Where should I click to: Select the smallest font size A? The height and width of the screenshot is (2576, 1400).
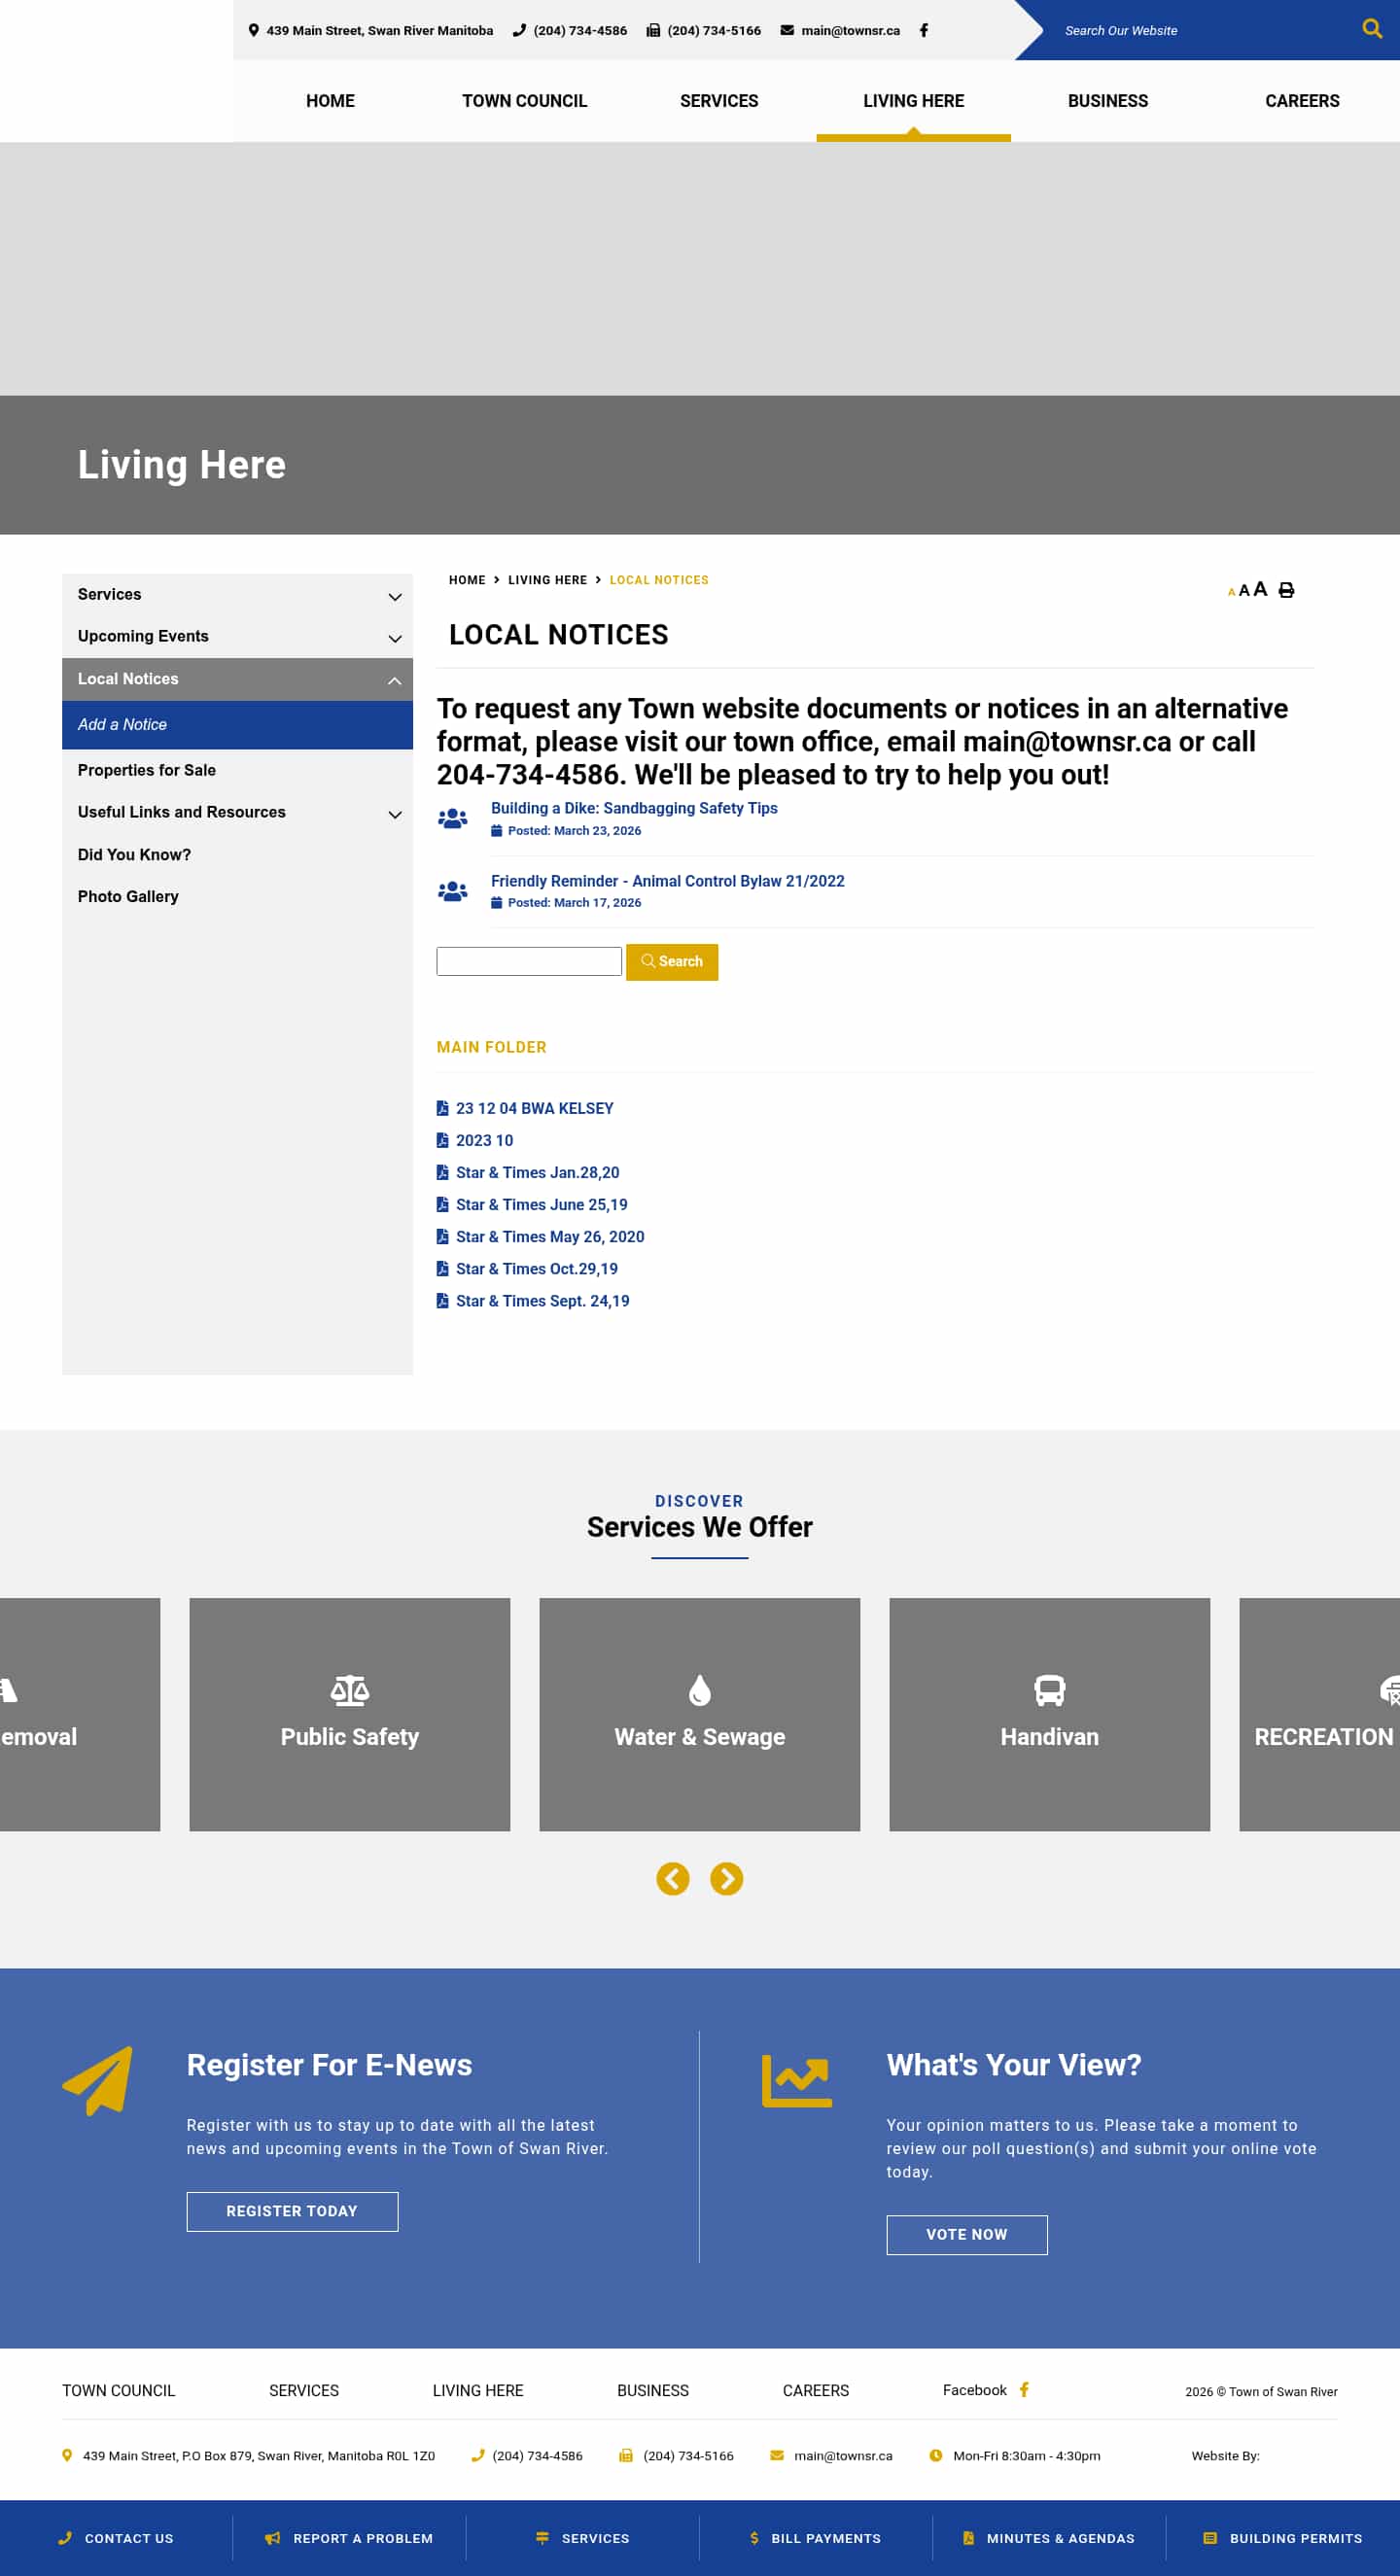[x=1231, y=592]
